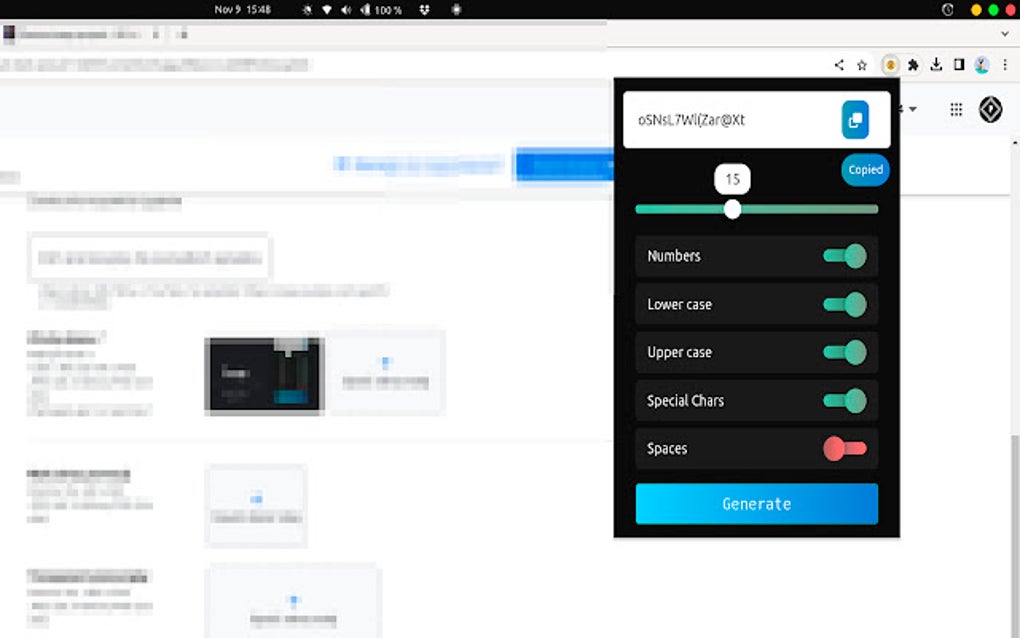Open the password generator extension icon in toolbar
This screenshot has width=1020, height=638.
coord(889,64)
